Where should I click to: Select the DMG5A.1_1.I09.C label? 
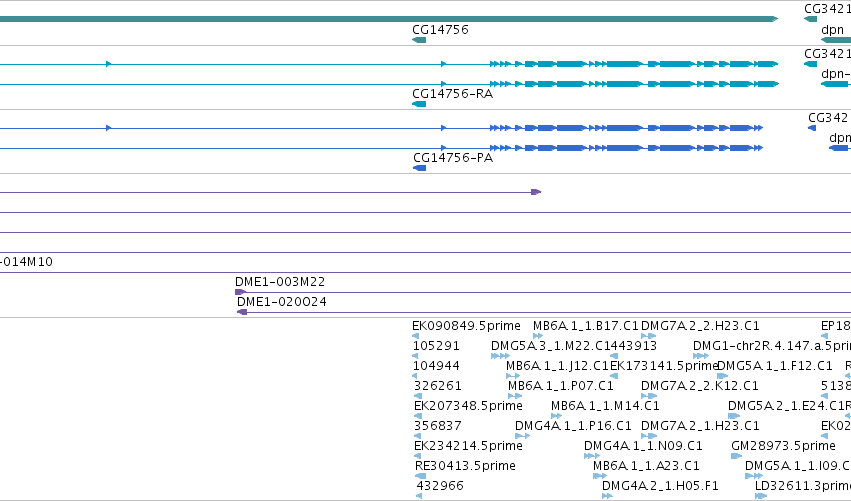tap(798, 466)
